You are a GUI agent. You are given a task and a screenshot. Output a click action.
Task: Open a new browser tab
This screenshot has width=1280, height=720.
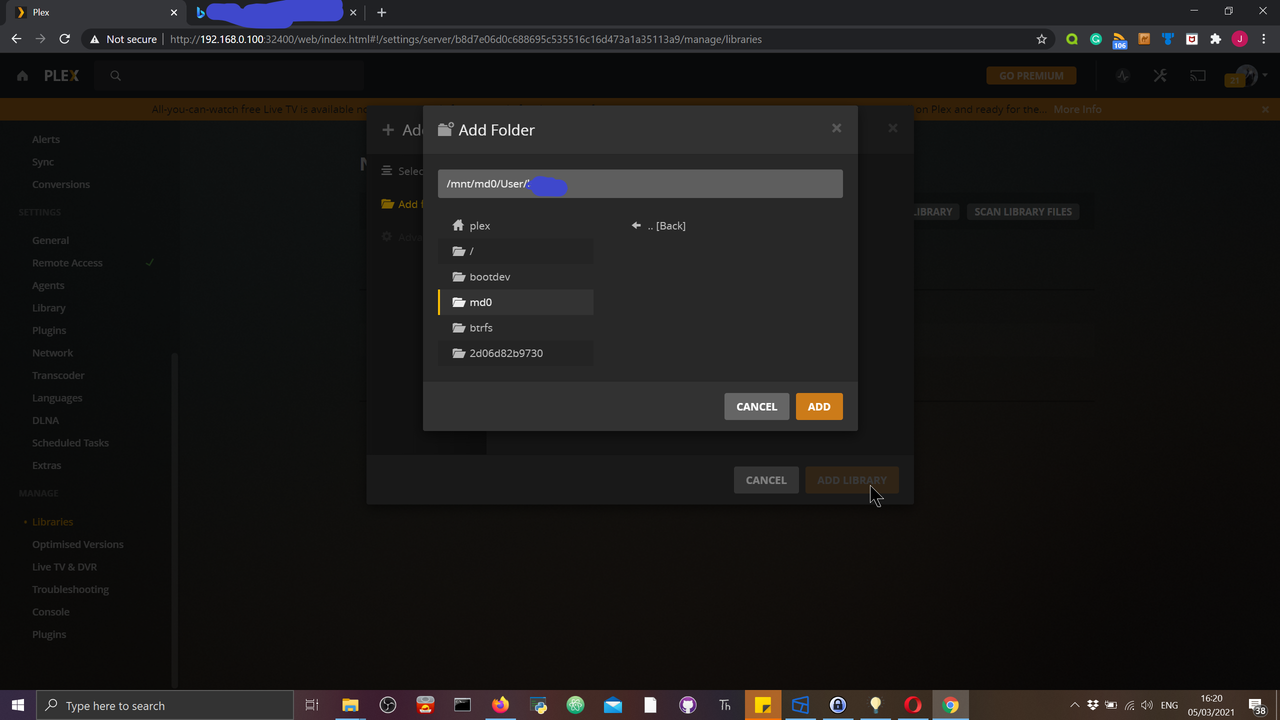click(x=381, y=12)
